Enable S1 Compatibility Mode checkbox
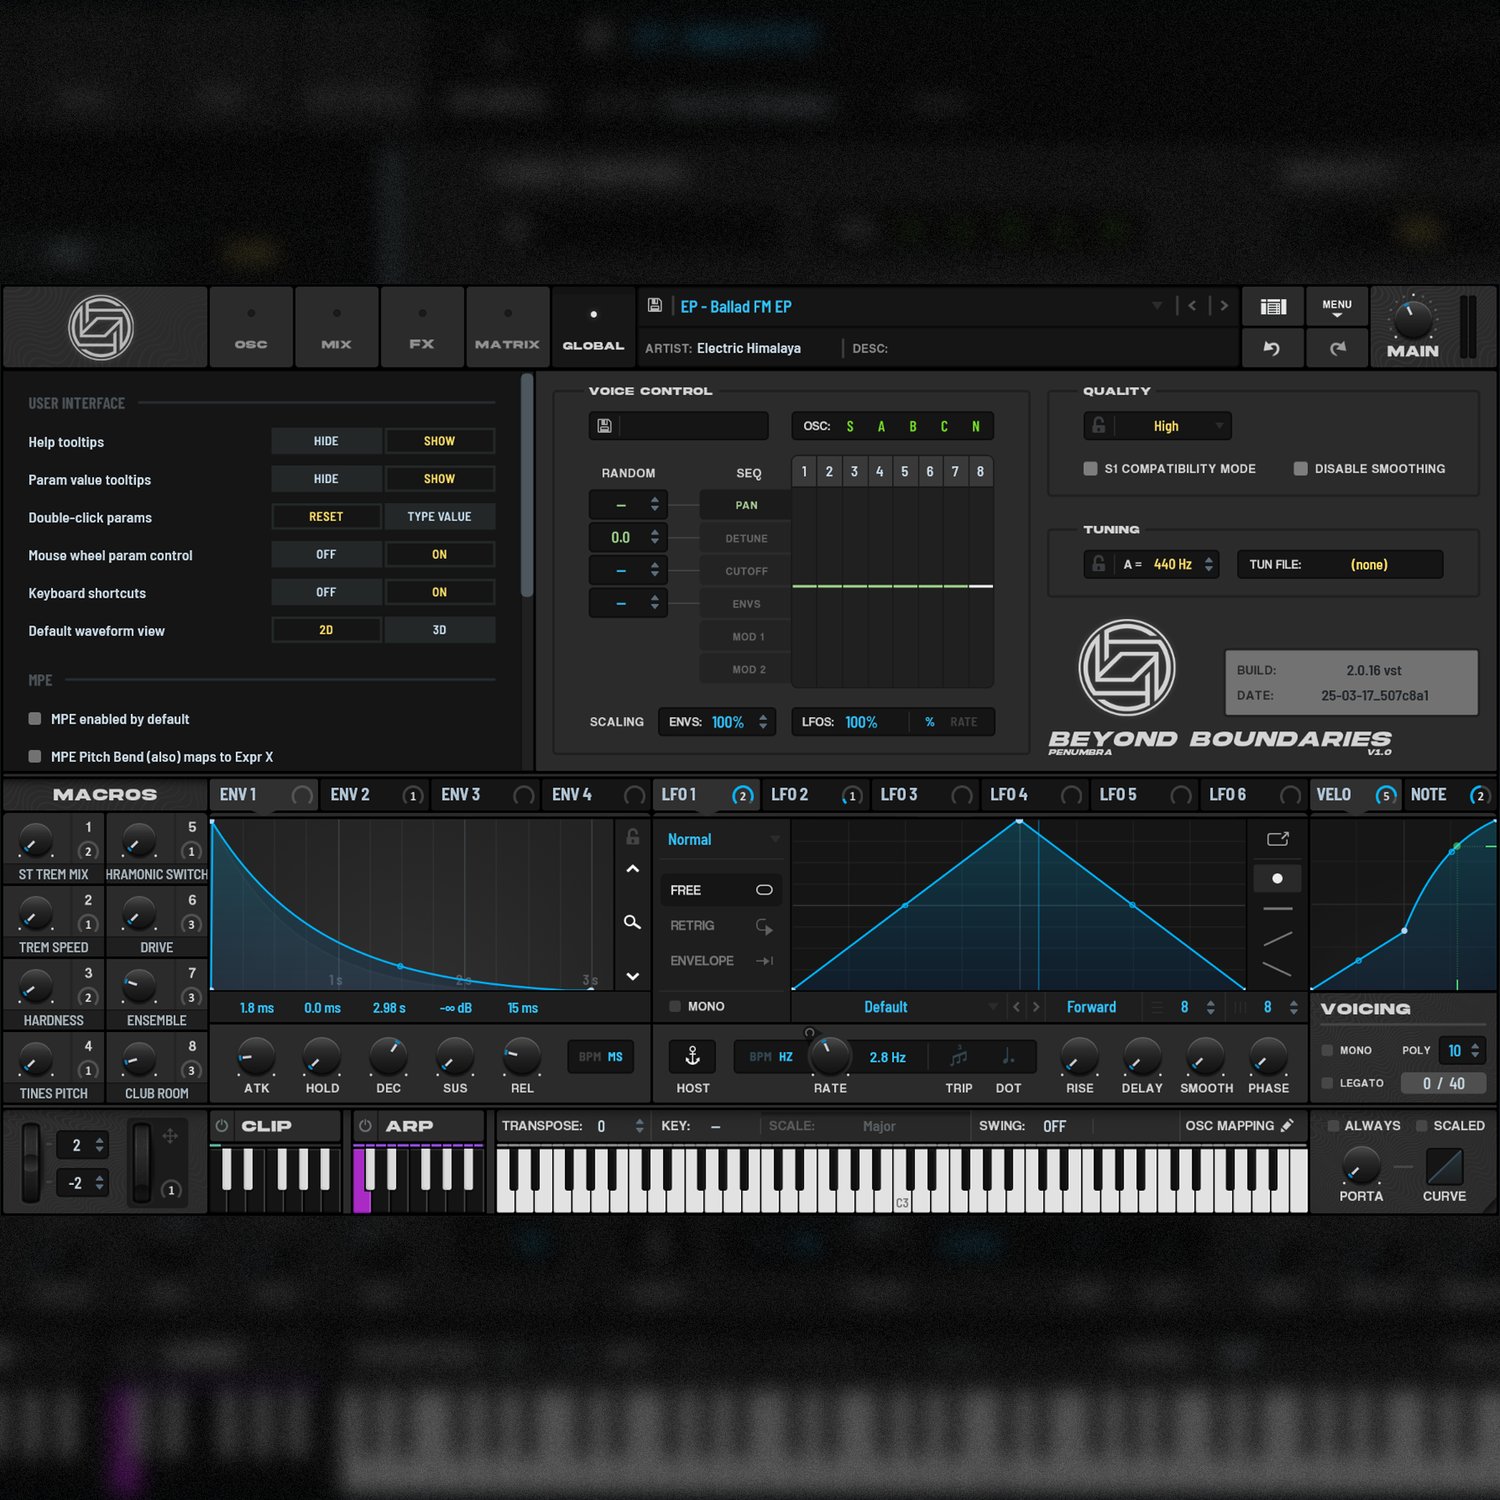Viewport: 1500px width, 1500px height. click(1090, 468)
